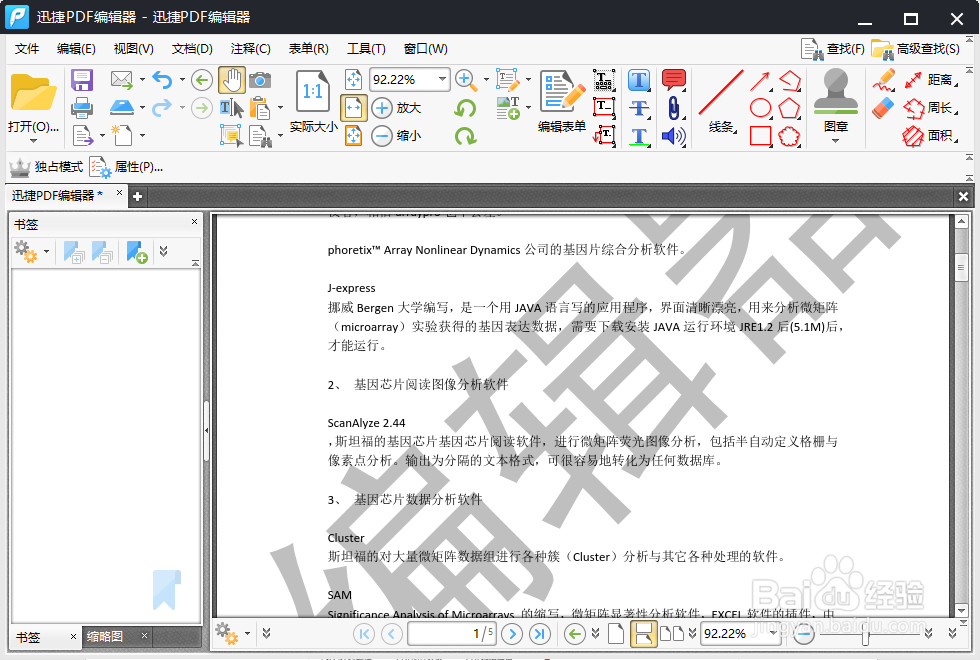Image resolution: width=980 pixels, height=660 pixels.
Task: Add a sticky note comment
Action: (x=674, y=80)
